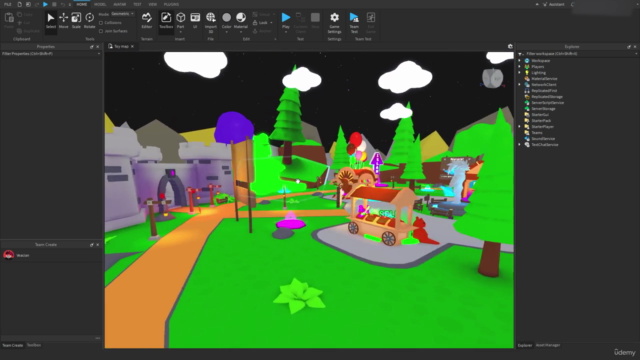Expand the NetworkClient tree node

click(520, 84)
